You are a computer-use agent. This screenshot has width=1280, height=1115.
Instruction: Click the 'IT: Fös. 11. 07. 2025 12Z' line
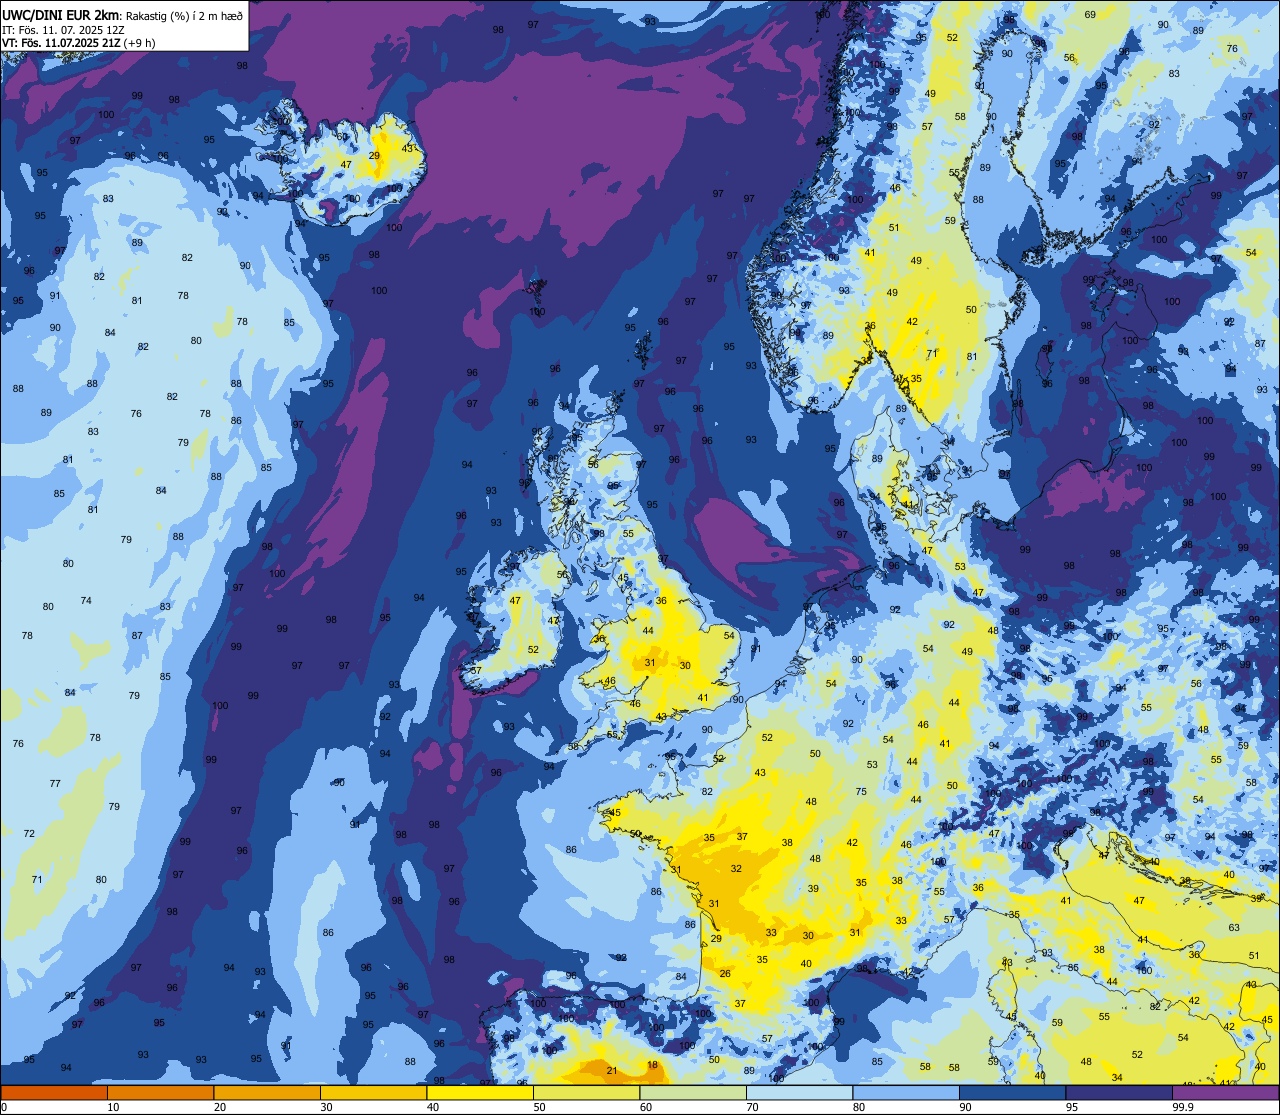tap(63, 30)
